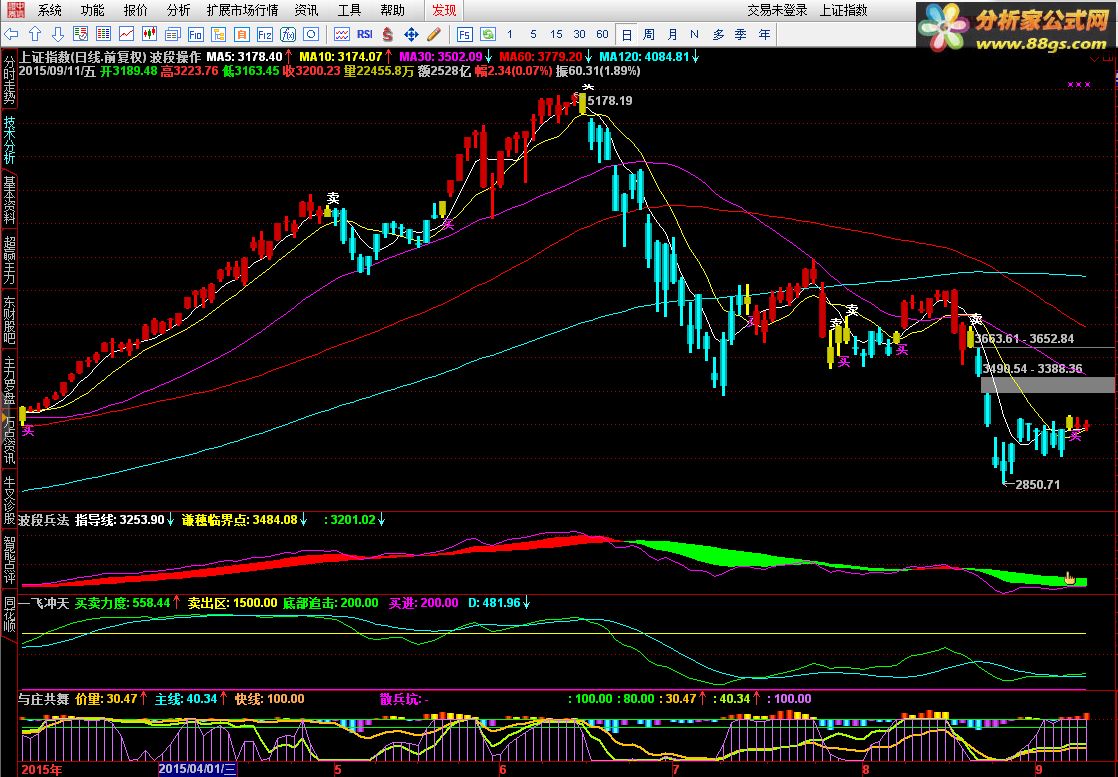Open the 帮助 menu
The image size is (1118, 777).
click(x=392, y=10)
